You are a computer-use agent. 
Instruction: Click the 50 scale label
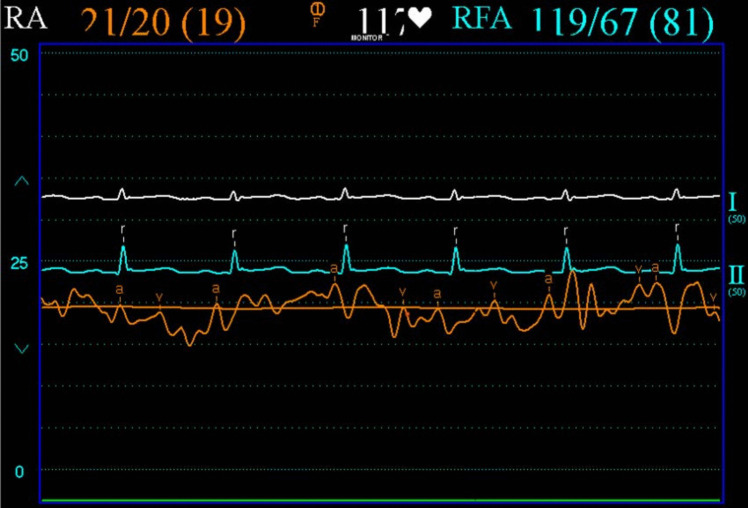pyautogui.click(x=19, y=55)
